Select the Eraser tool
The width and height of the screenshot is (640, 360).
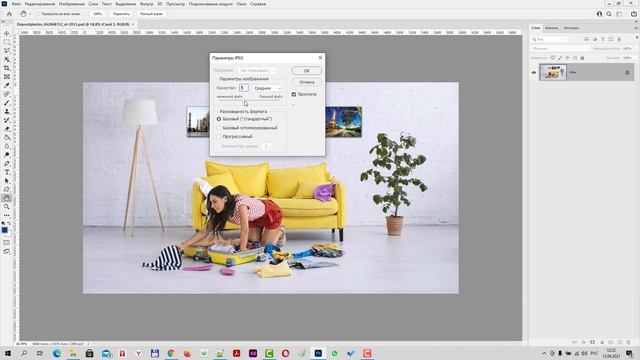tap(7, 129)
